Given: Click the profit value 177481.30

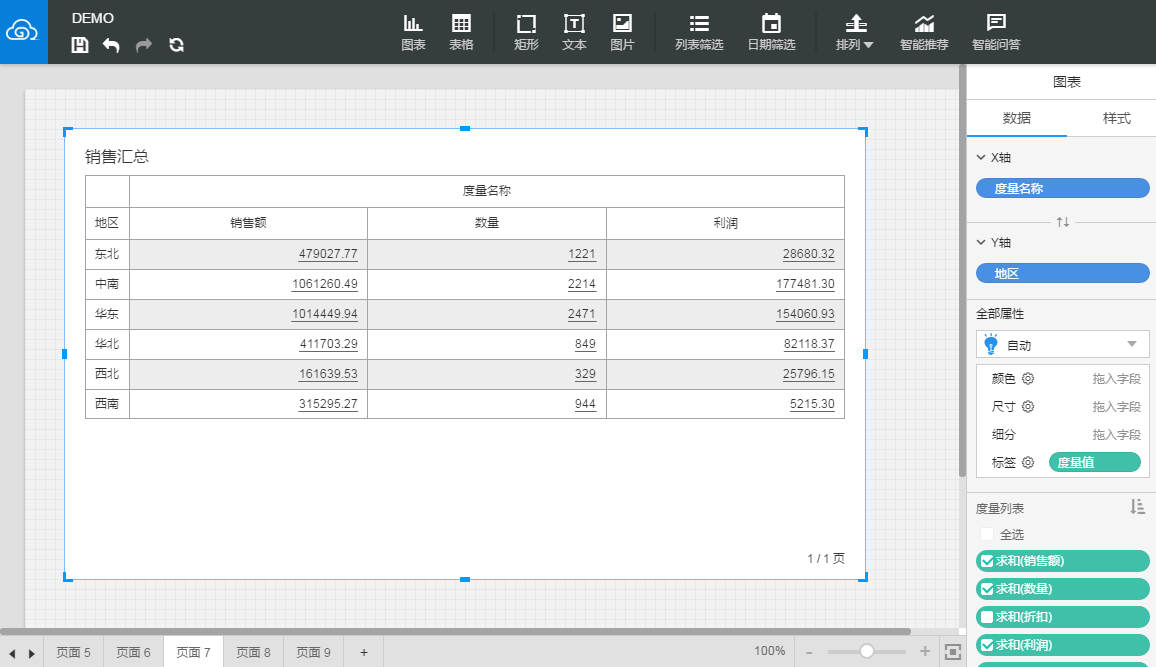Looking at the screenshot, I should pos(805,284).
